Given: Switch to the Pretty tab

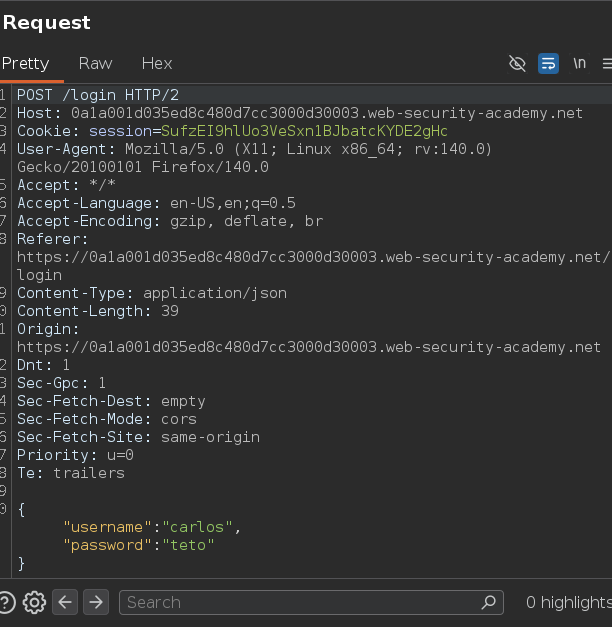Looking at the screenshot, I should point(26,63).
